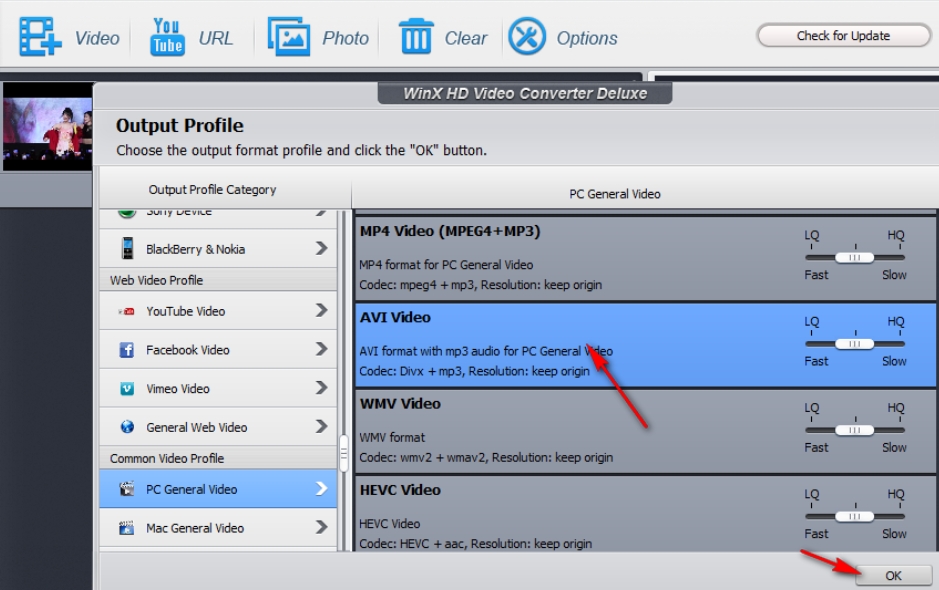Click the General Web Video globe icon
Image resolution: width=939 pixels, height=590 pixels.
[x=127, y=426]
